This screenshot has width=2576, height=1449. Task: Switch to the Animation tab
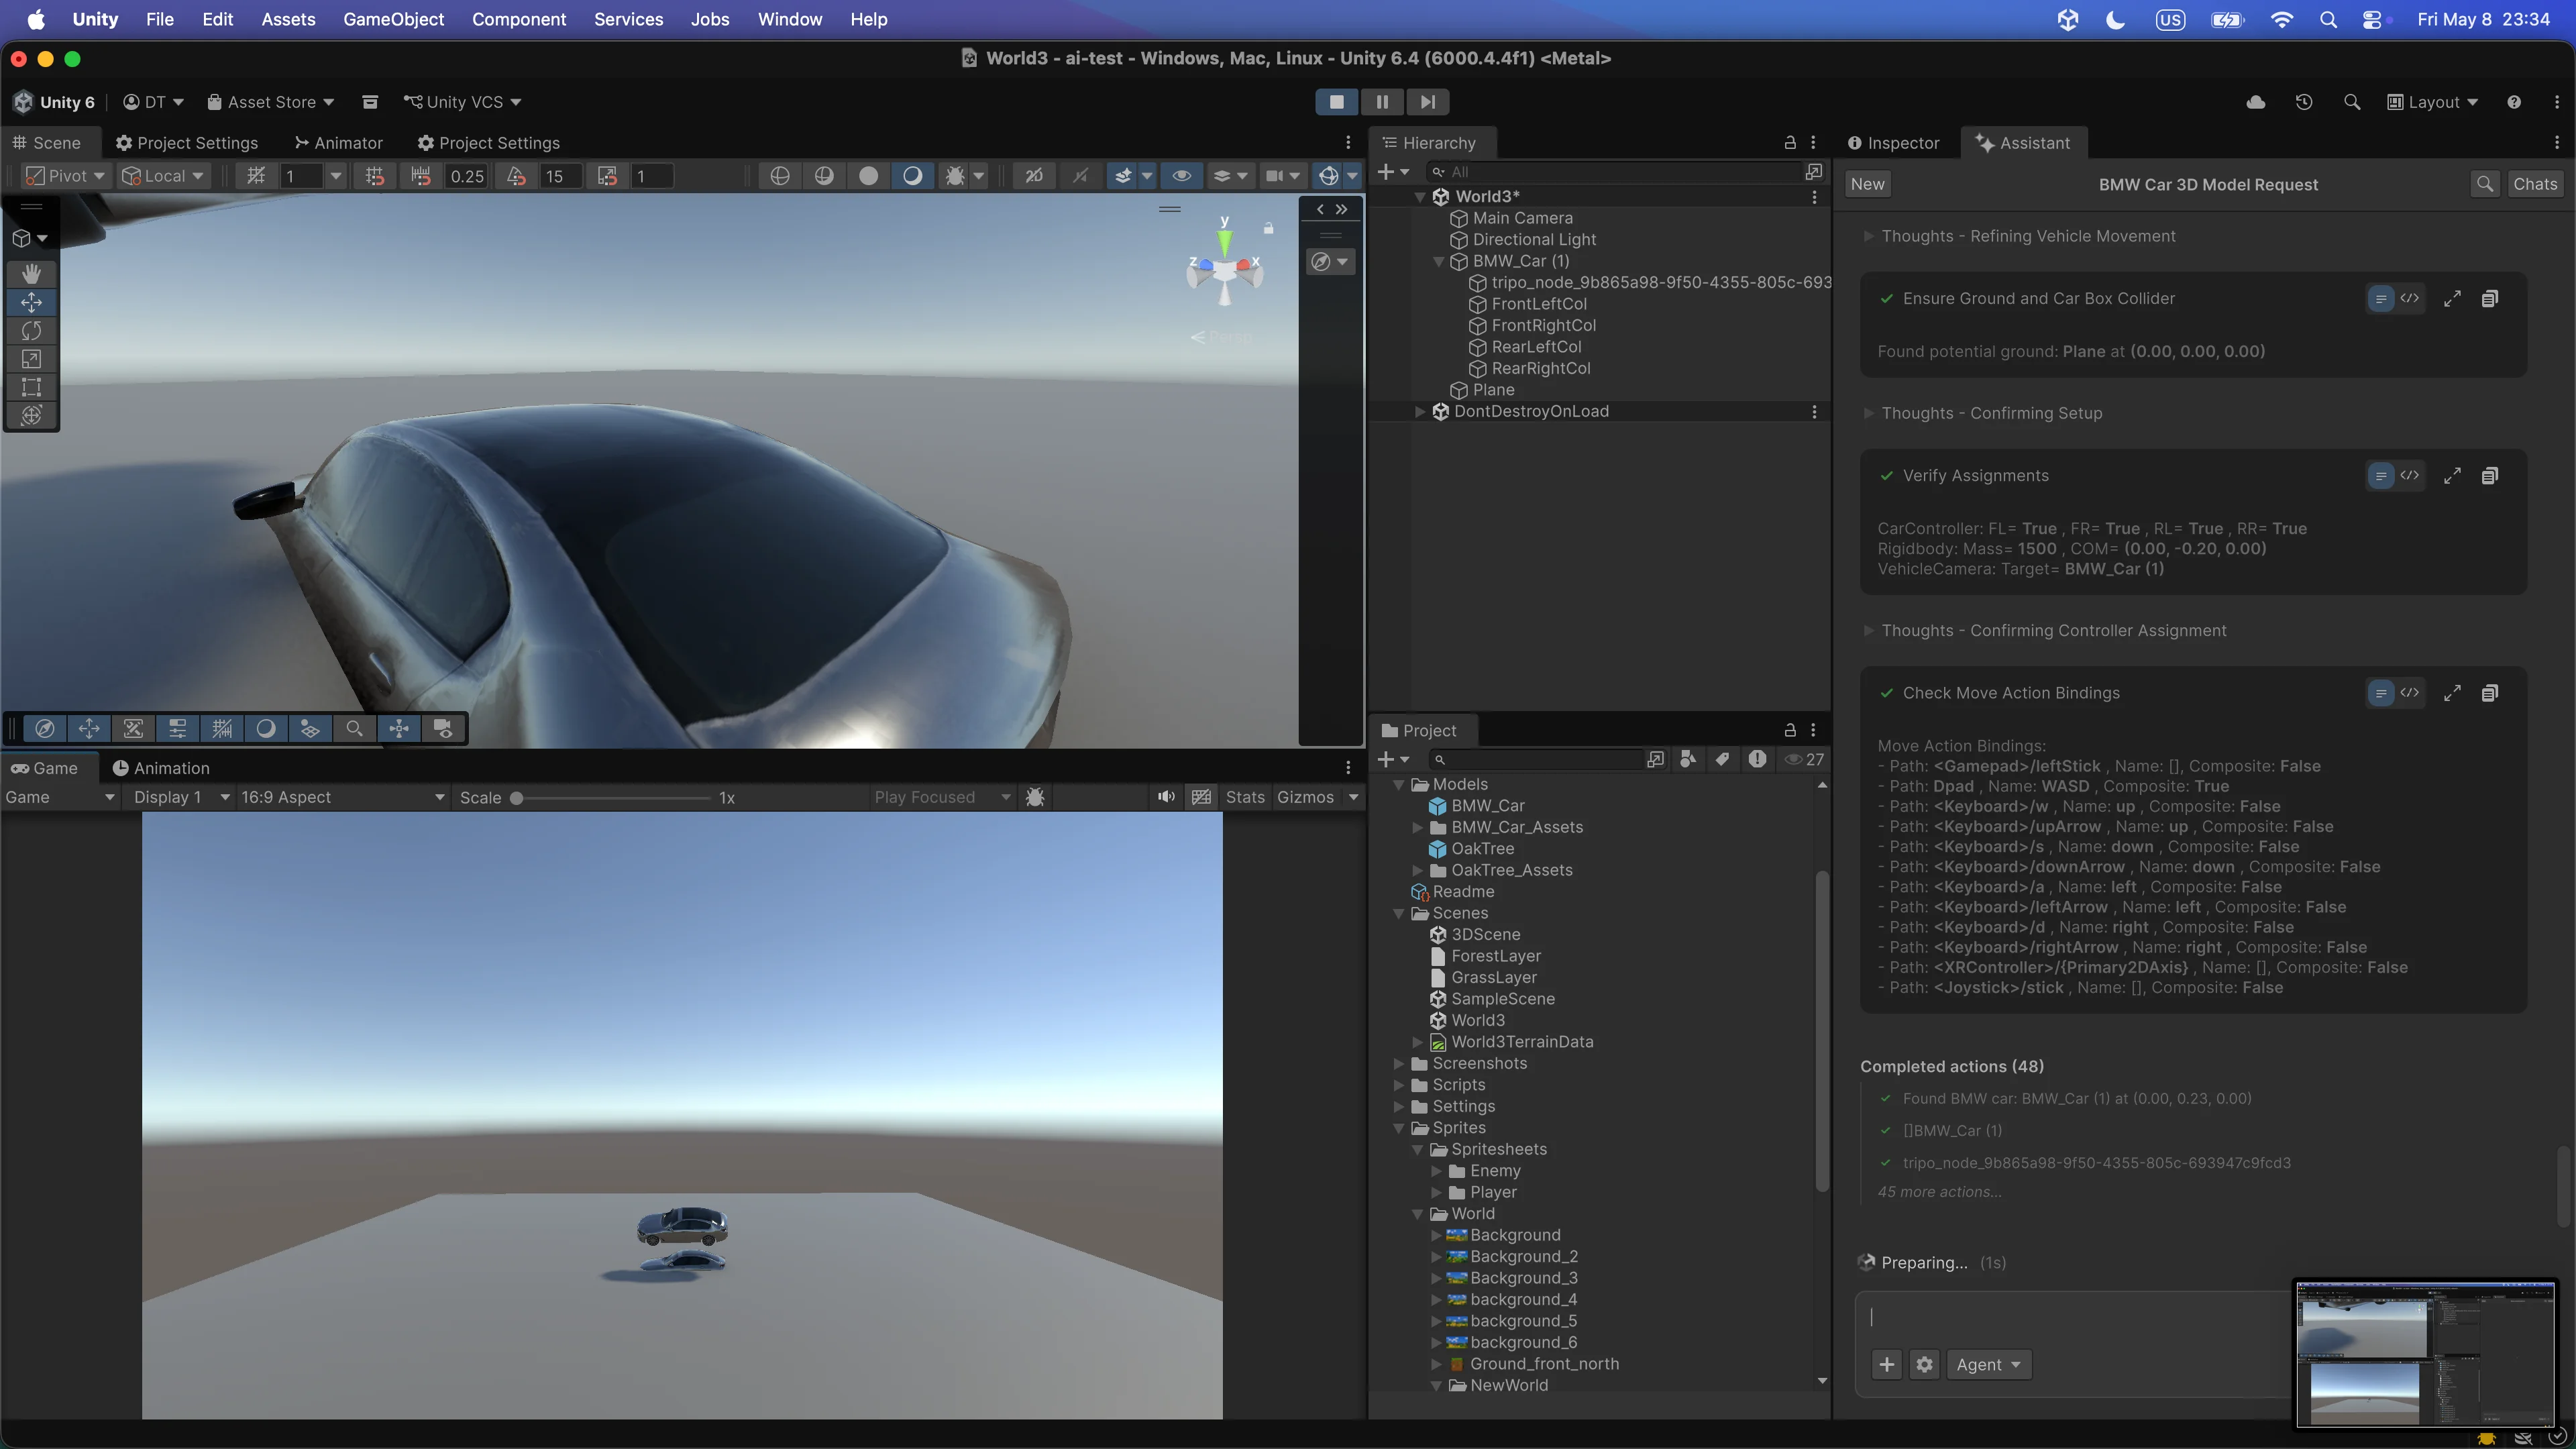tap(161, 768)
